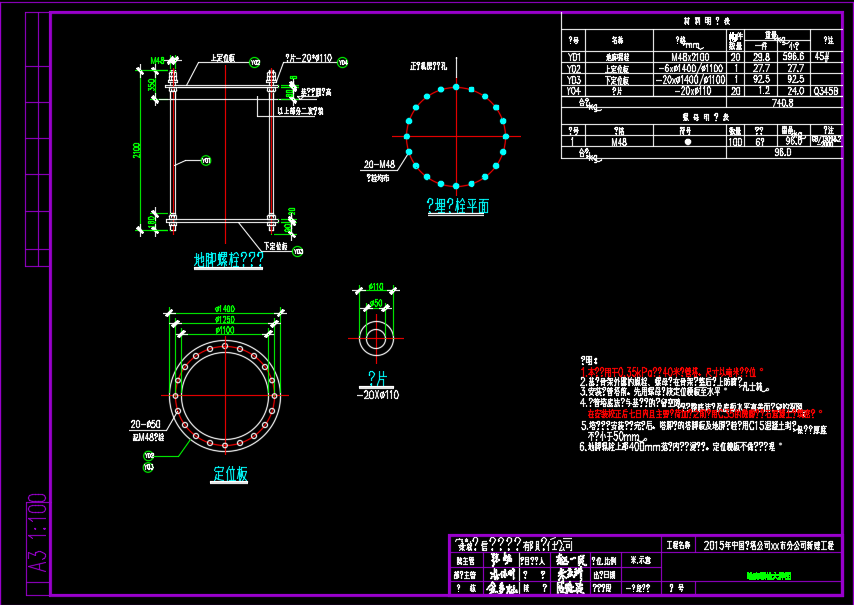The image size is (854, 605).
Task: Click the ø1250 dimension label
Action: pos(222,319)
